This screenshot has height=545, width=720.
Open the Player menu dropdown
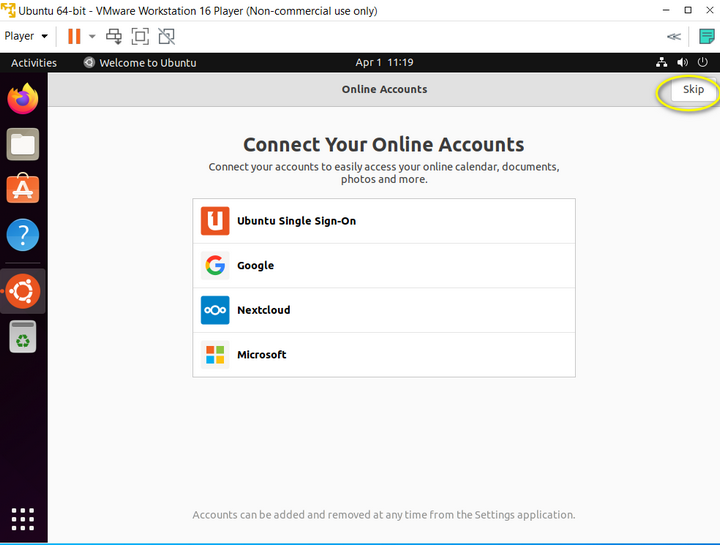(26, 36)
